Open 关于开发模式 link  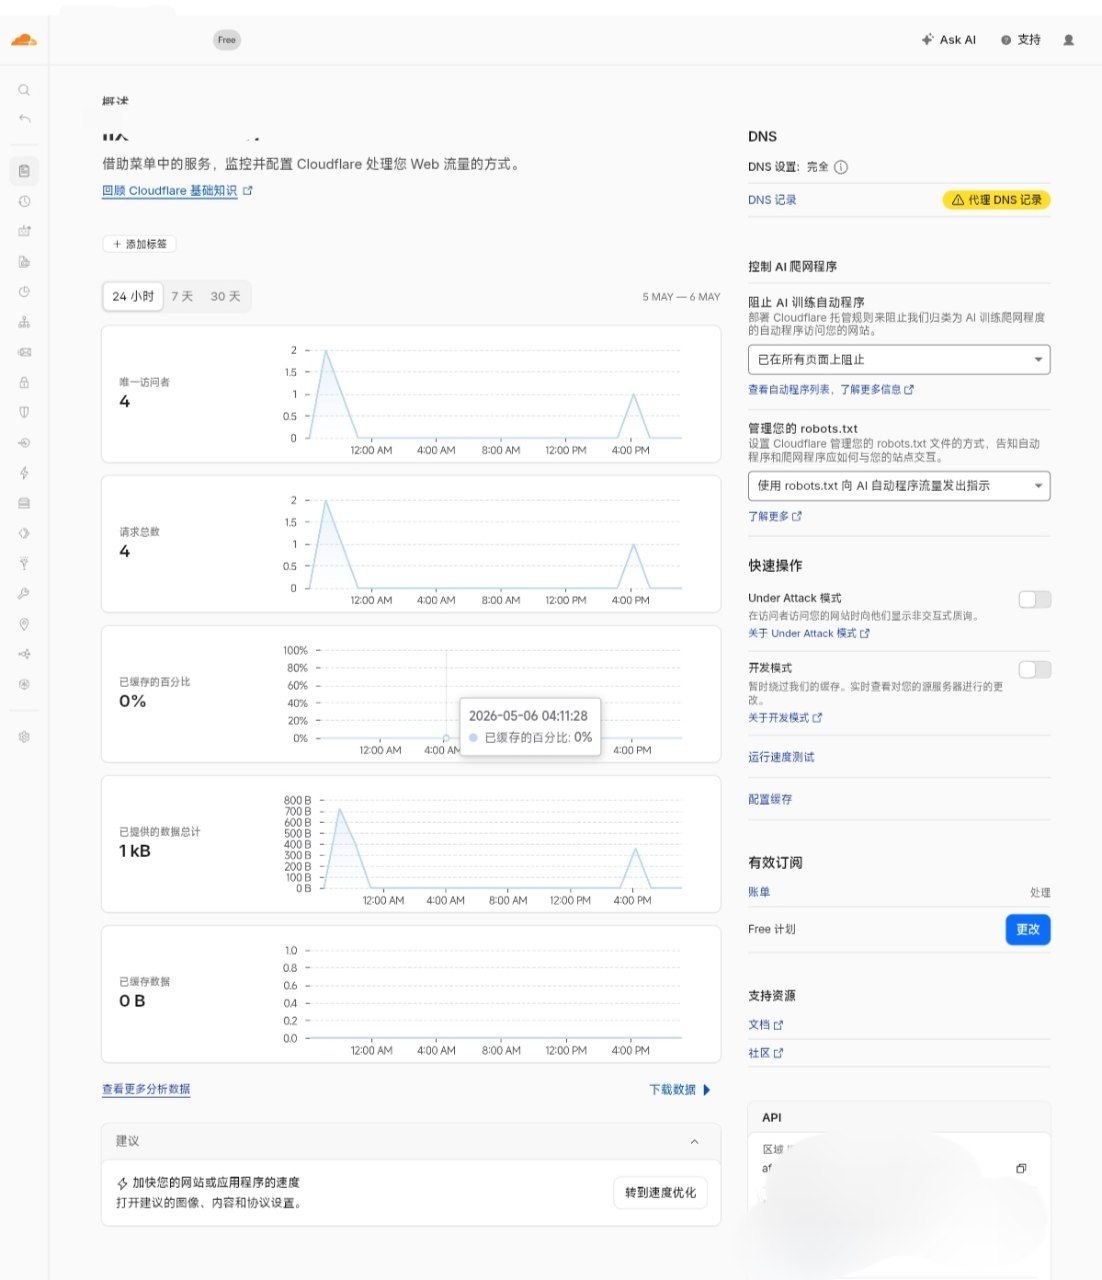785,717
